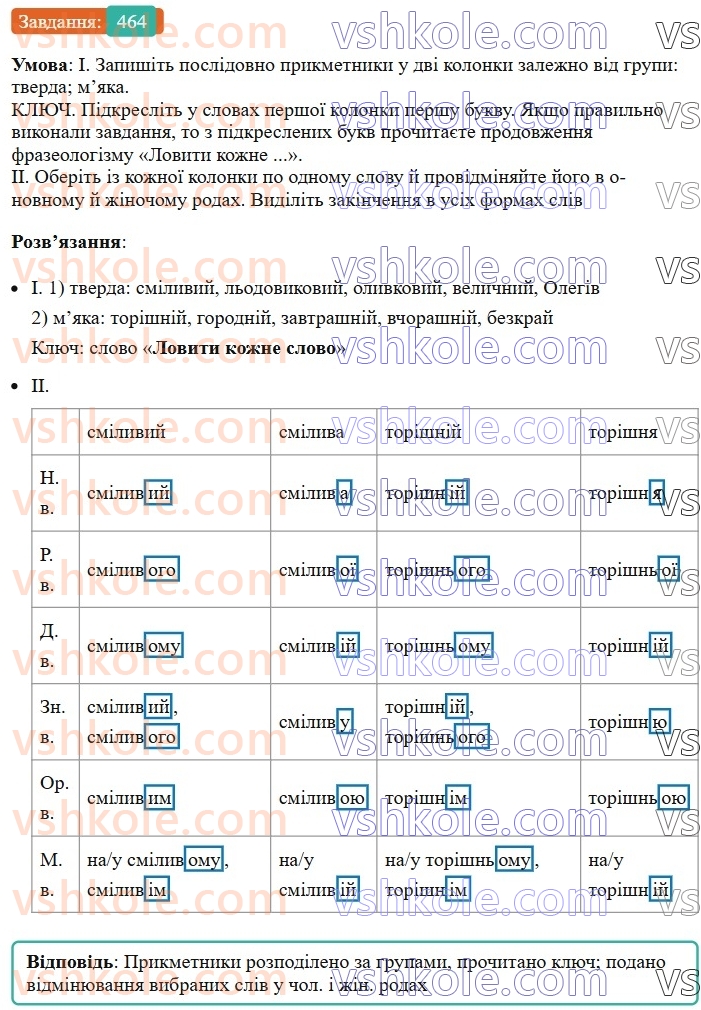The height and width of the screenshot is (1010, 701).
Task: Click boxed ending 'ім' in Ор. в. торішнім
Action: [457, 798]
